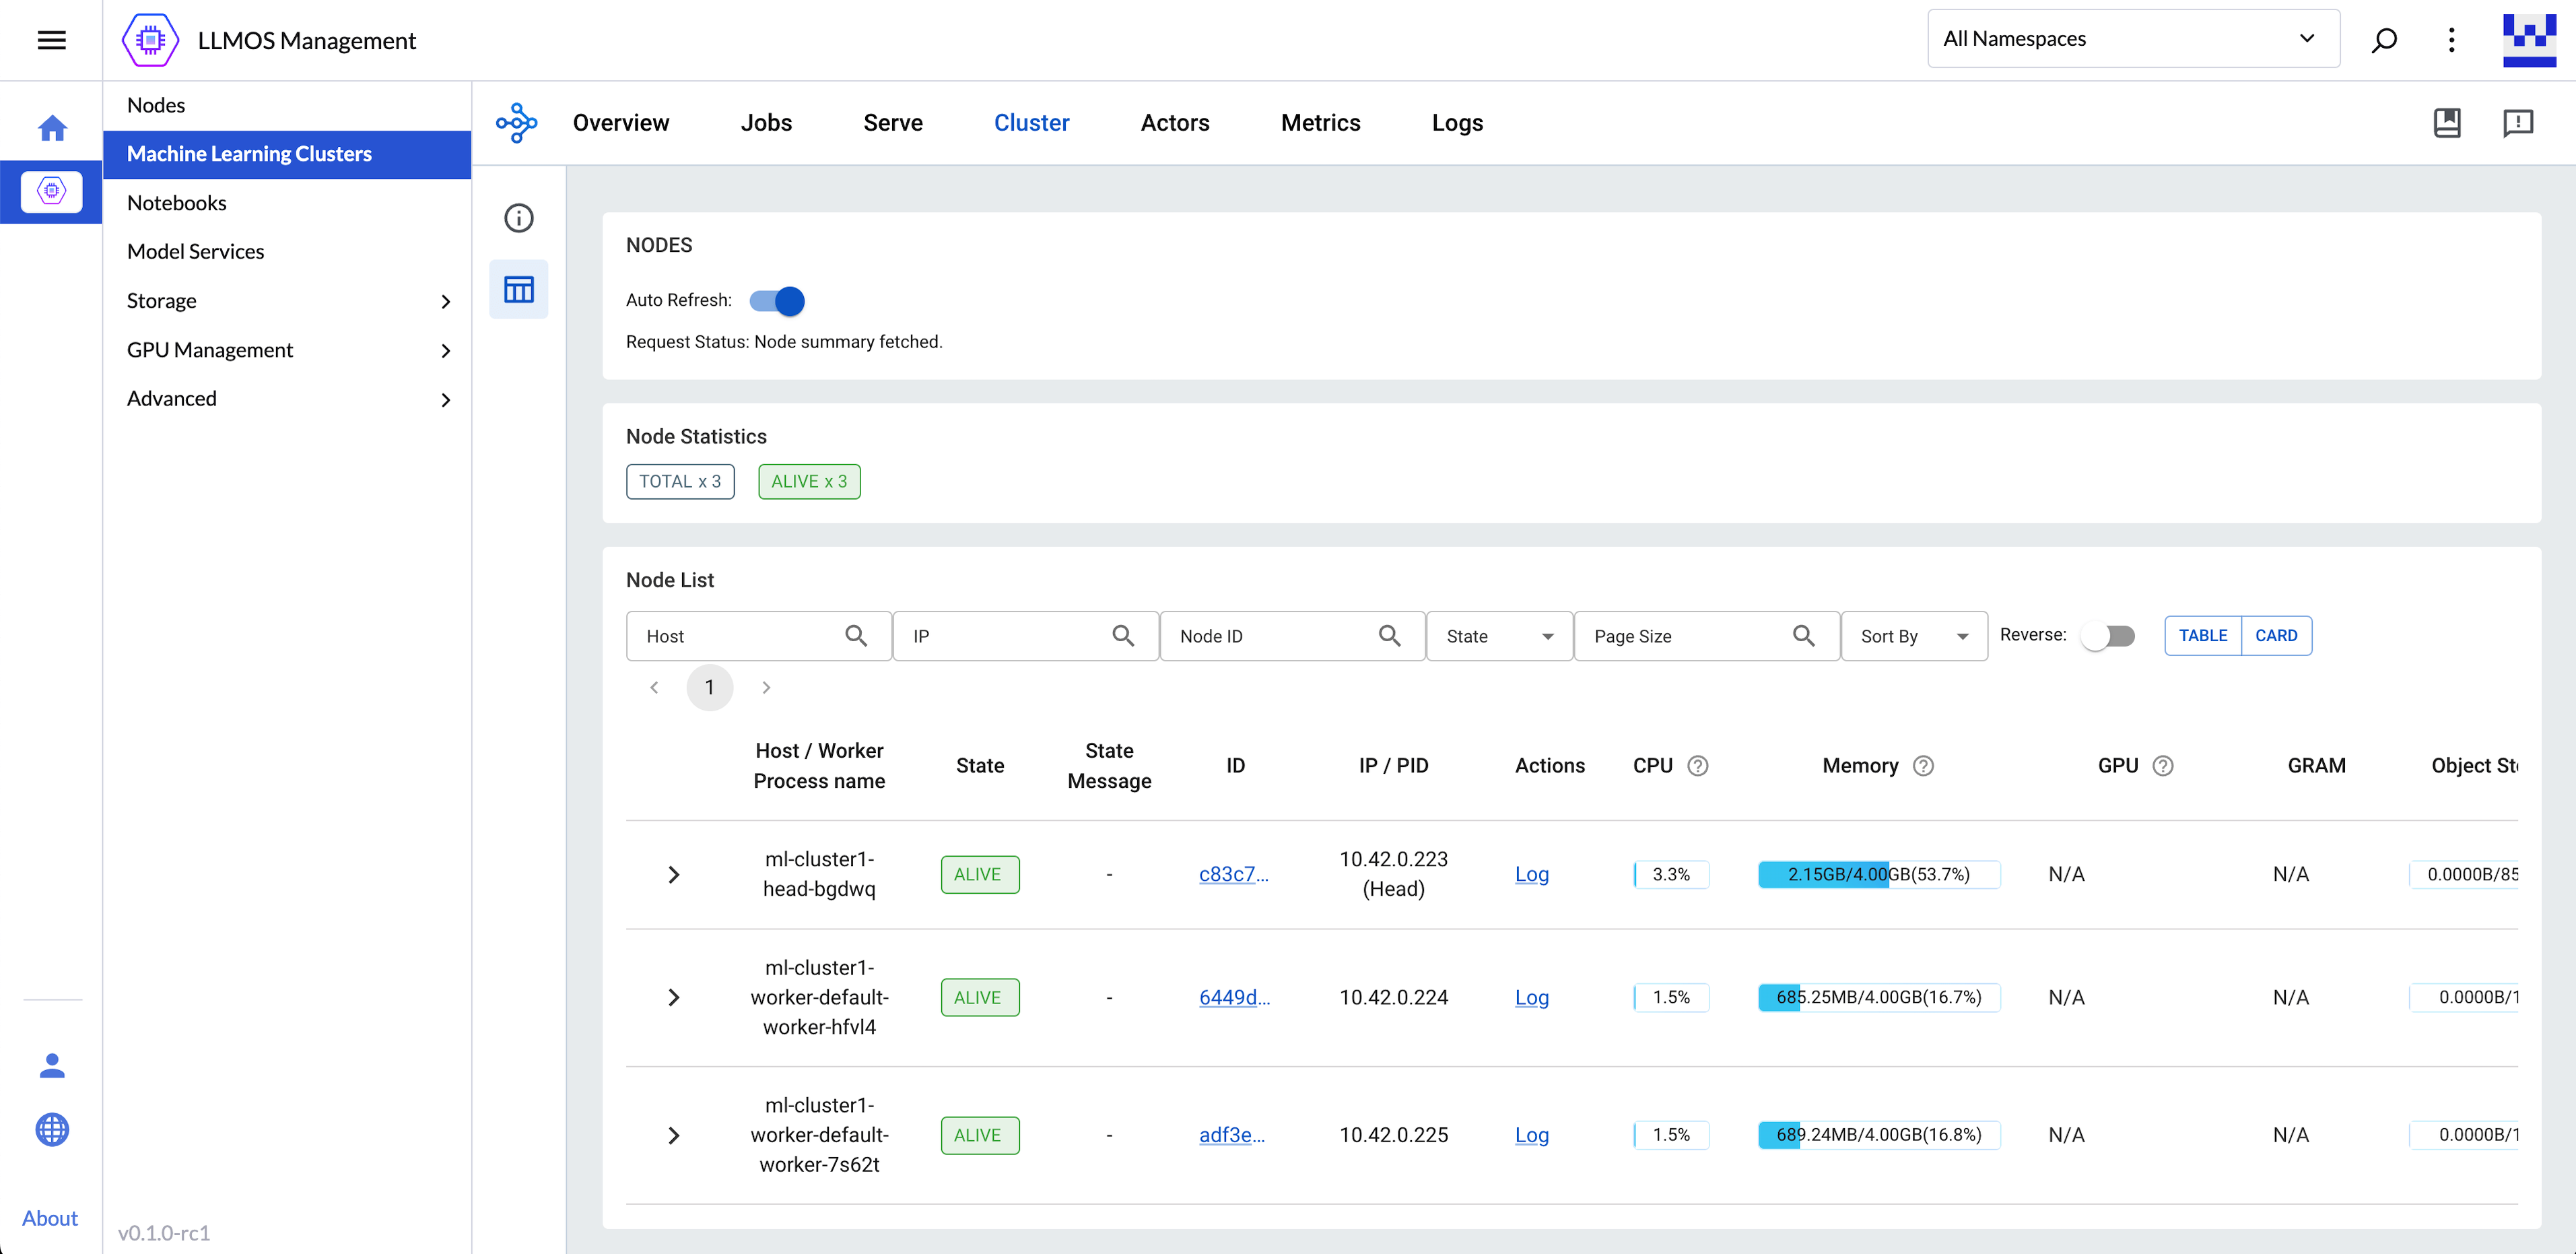Click node ID link c83c7...
Viewport: 2576px width, 1254px height.
pyautogui.click(x=1233, y=874)
